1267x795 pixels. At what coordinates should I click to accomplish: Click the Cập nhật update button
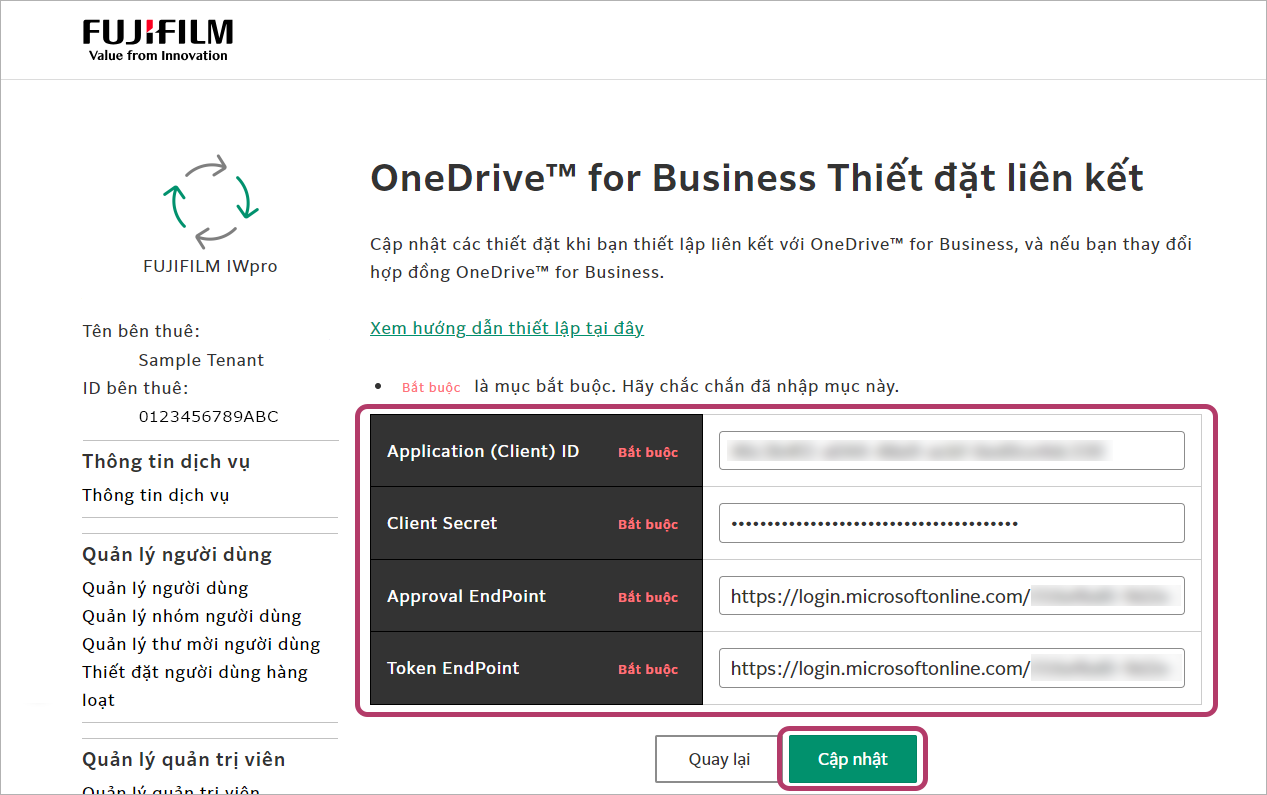(x=853, y=759)
